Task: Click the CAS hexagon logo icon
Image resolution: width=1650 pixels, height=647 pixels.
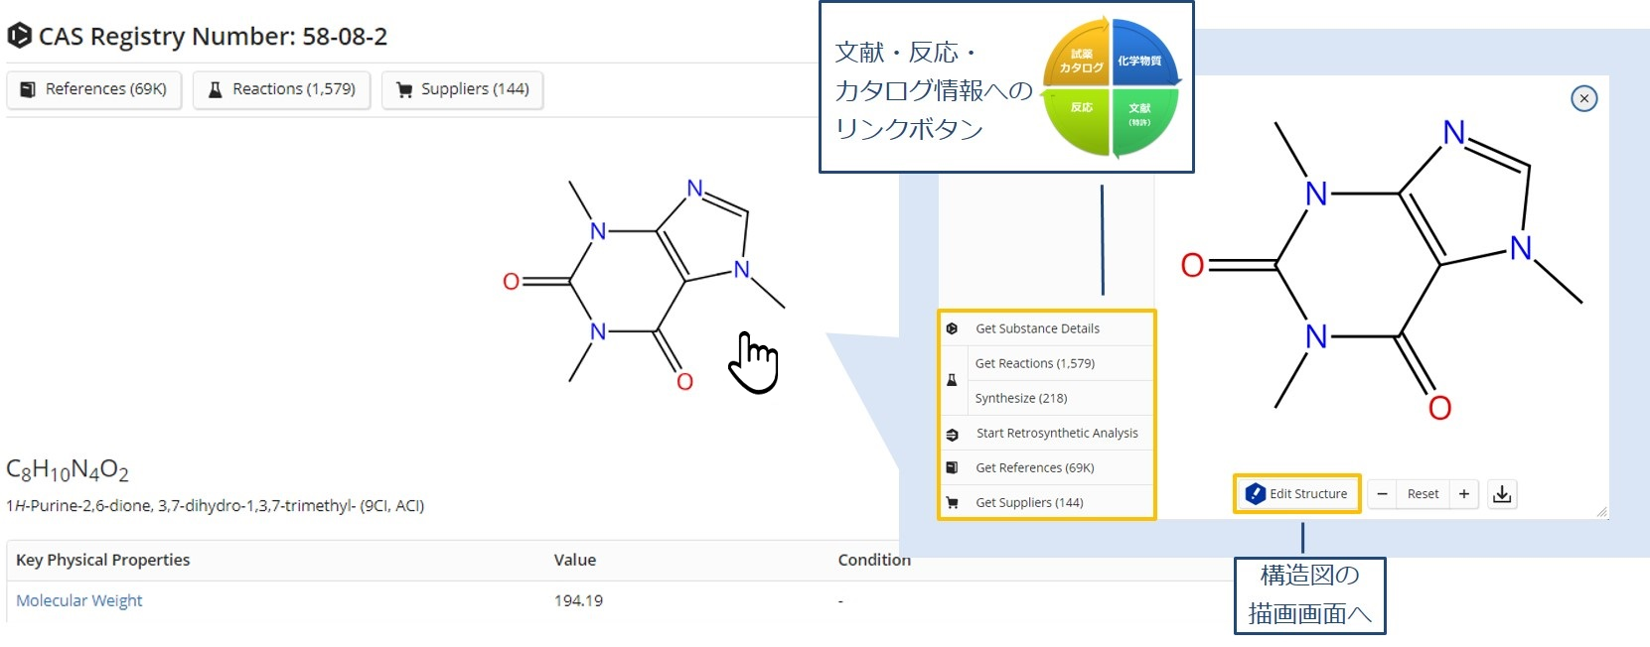Action: point(19,36)
